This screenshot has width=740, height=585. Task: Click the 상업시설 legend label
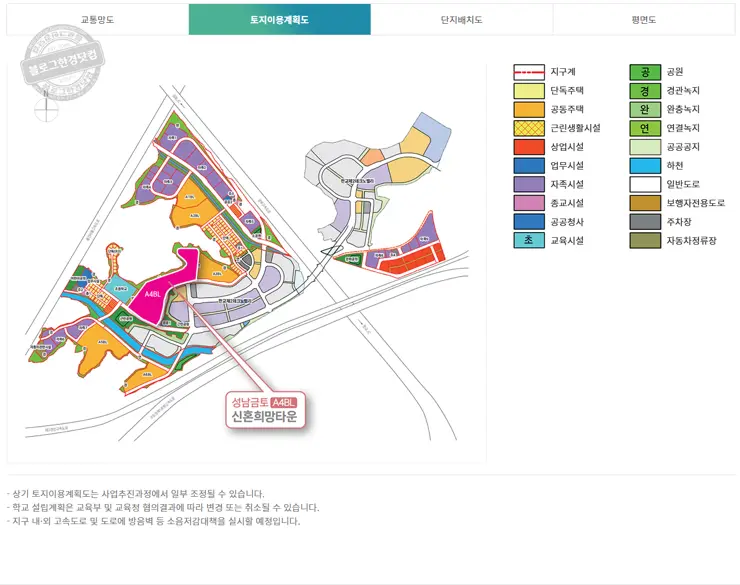tap(567, 147)
